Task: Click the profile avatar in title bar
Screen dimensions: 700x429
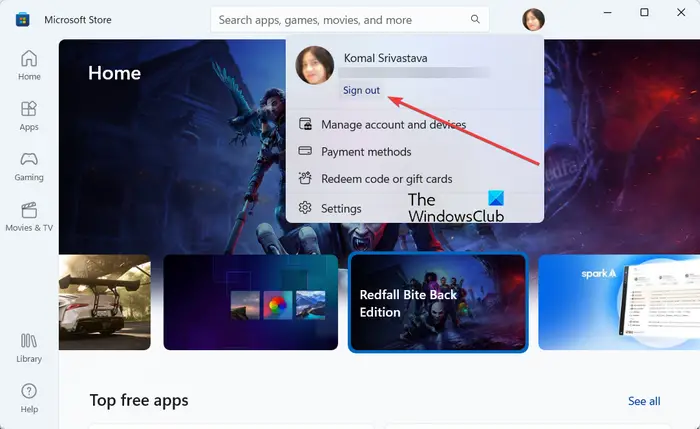Action: (x=533, y=20)
